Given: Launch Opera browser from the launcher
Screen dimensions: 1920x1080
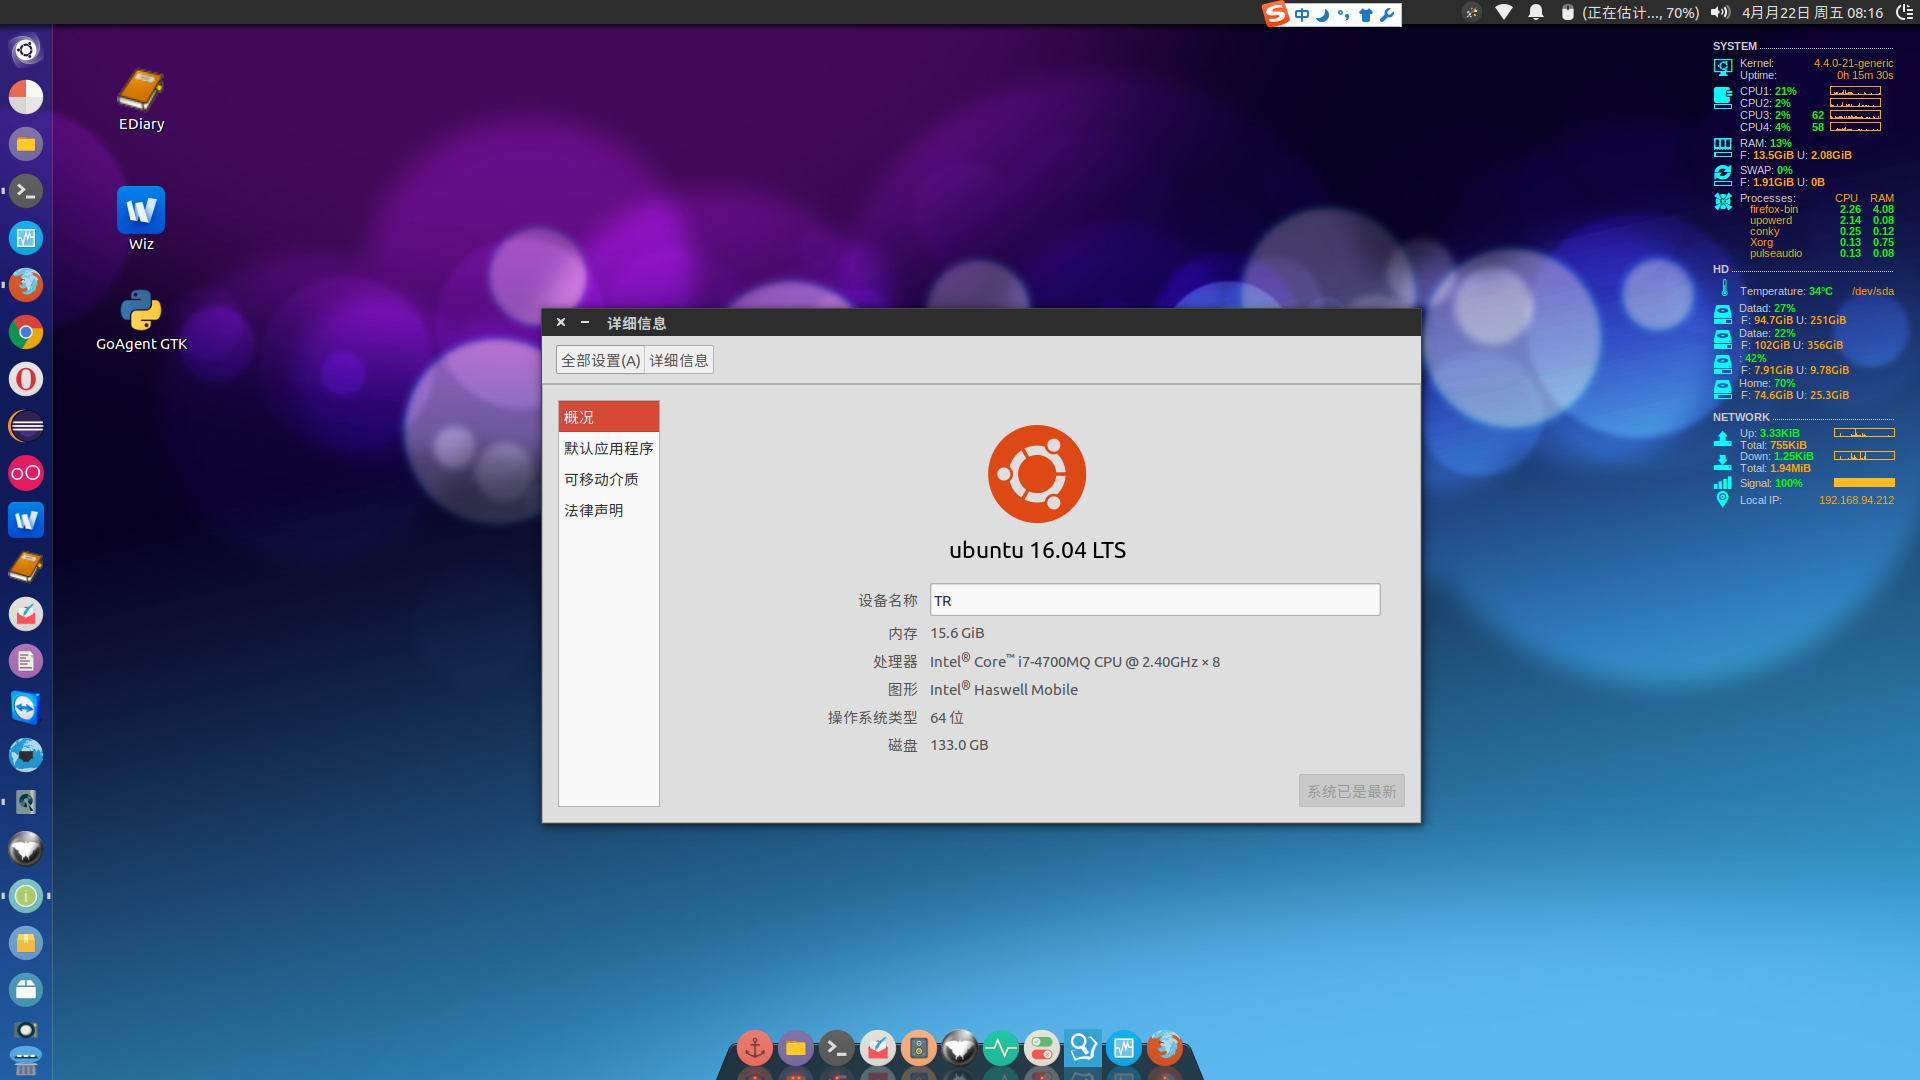Looking at the screenshot, I should (26, 379).
